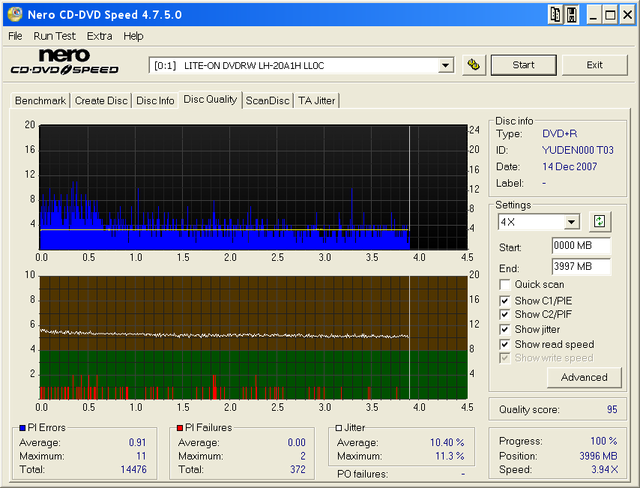This screenshot has width=640, height=488.
Task: Click the green refresh icon next to speed
Action: (599, 222)
